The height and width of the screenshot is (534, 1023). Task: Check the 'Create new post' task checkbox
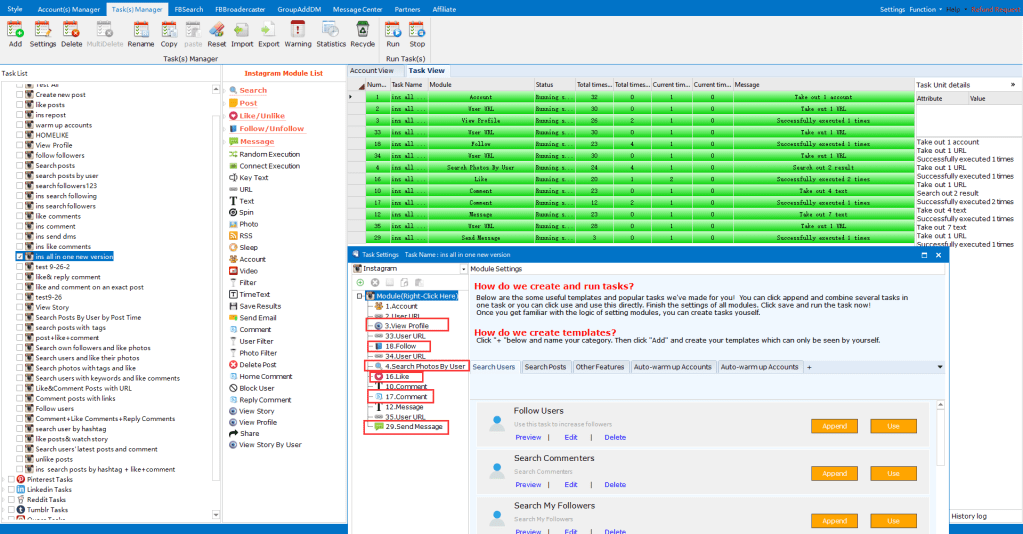19,95
